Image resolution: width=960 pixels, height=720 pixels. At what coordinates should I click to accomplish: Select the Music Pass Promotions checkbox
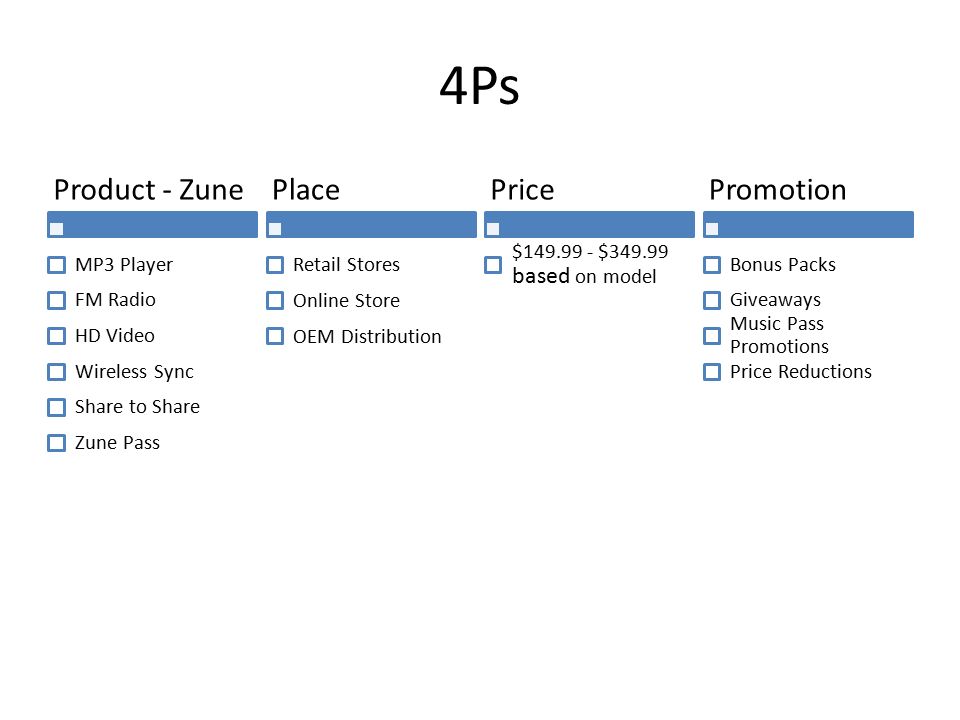click(712, 336)
